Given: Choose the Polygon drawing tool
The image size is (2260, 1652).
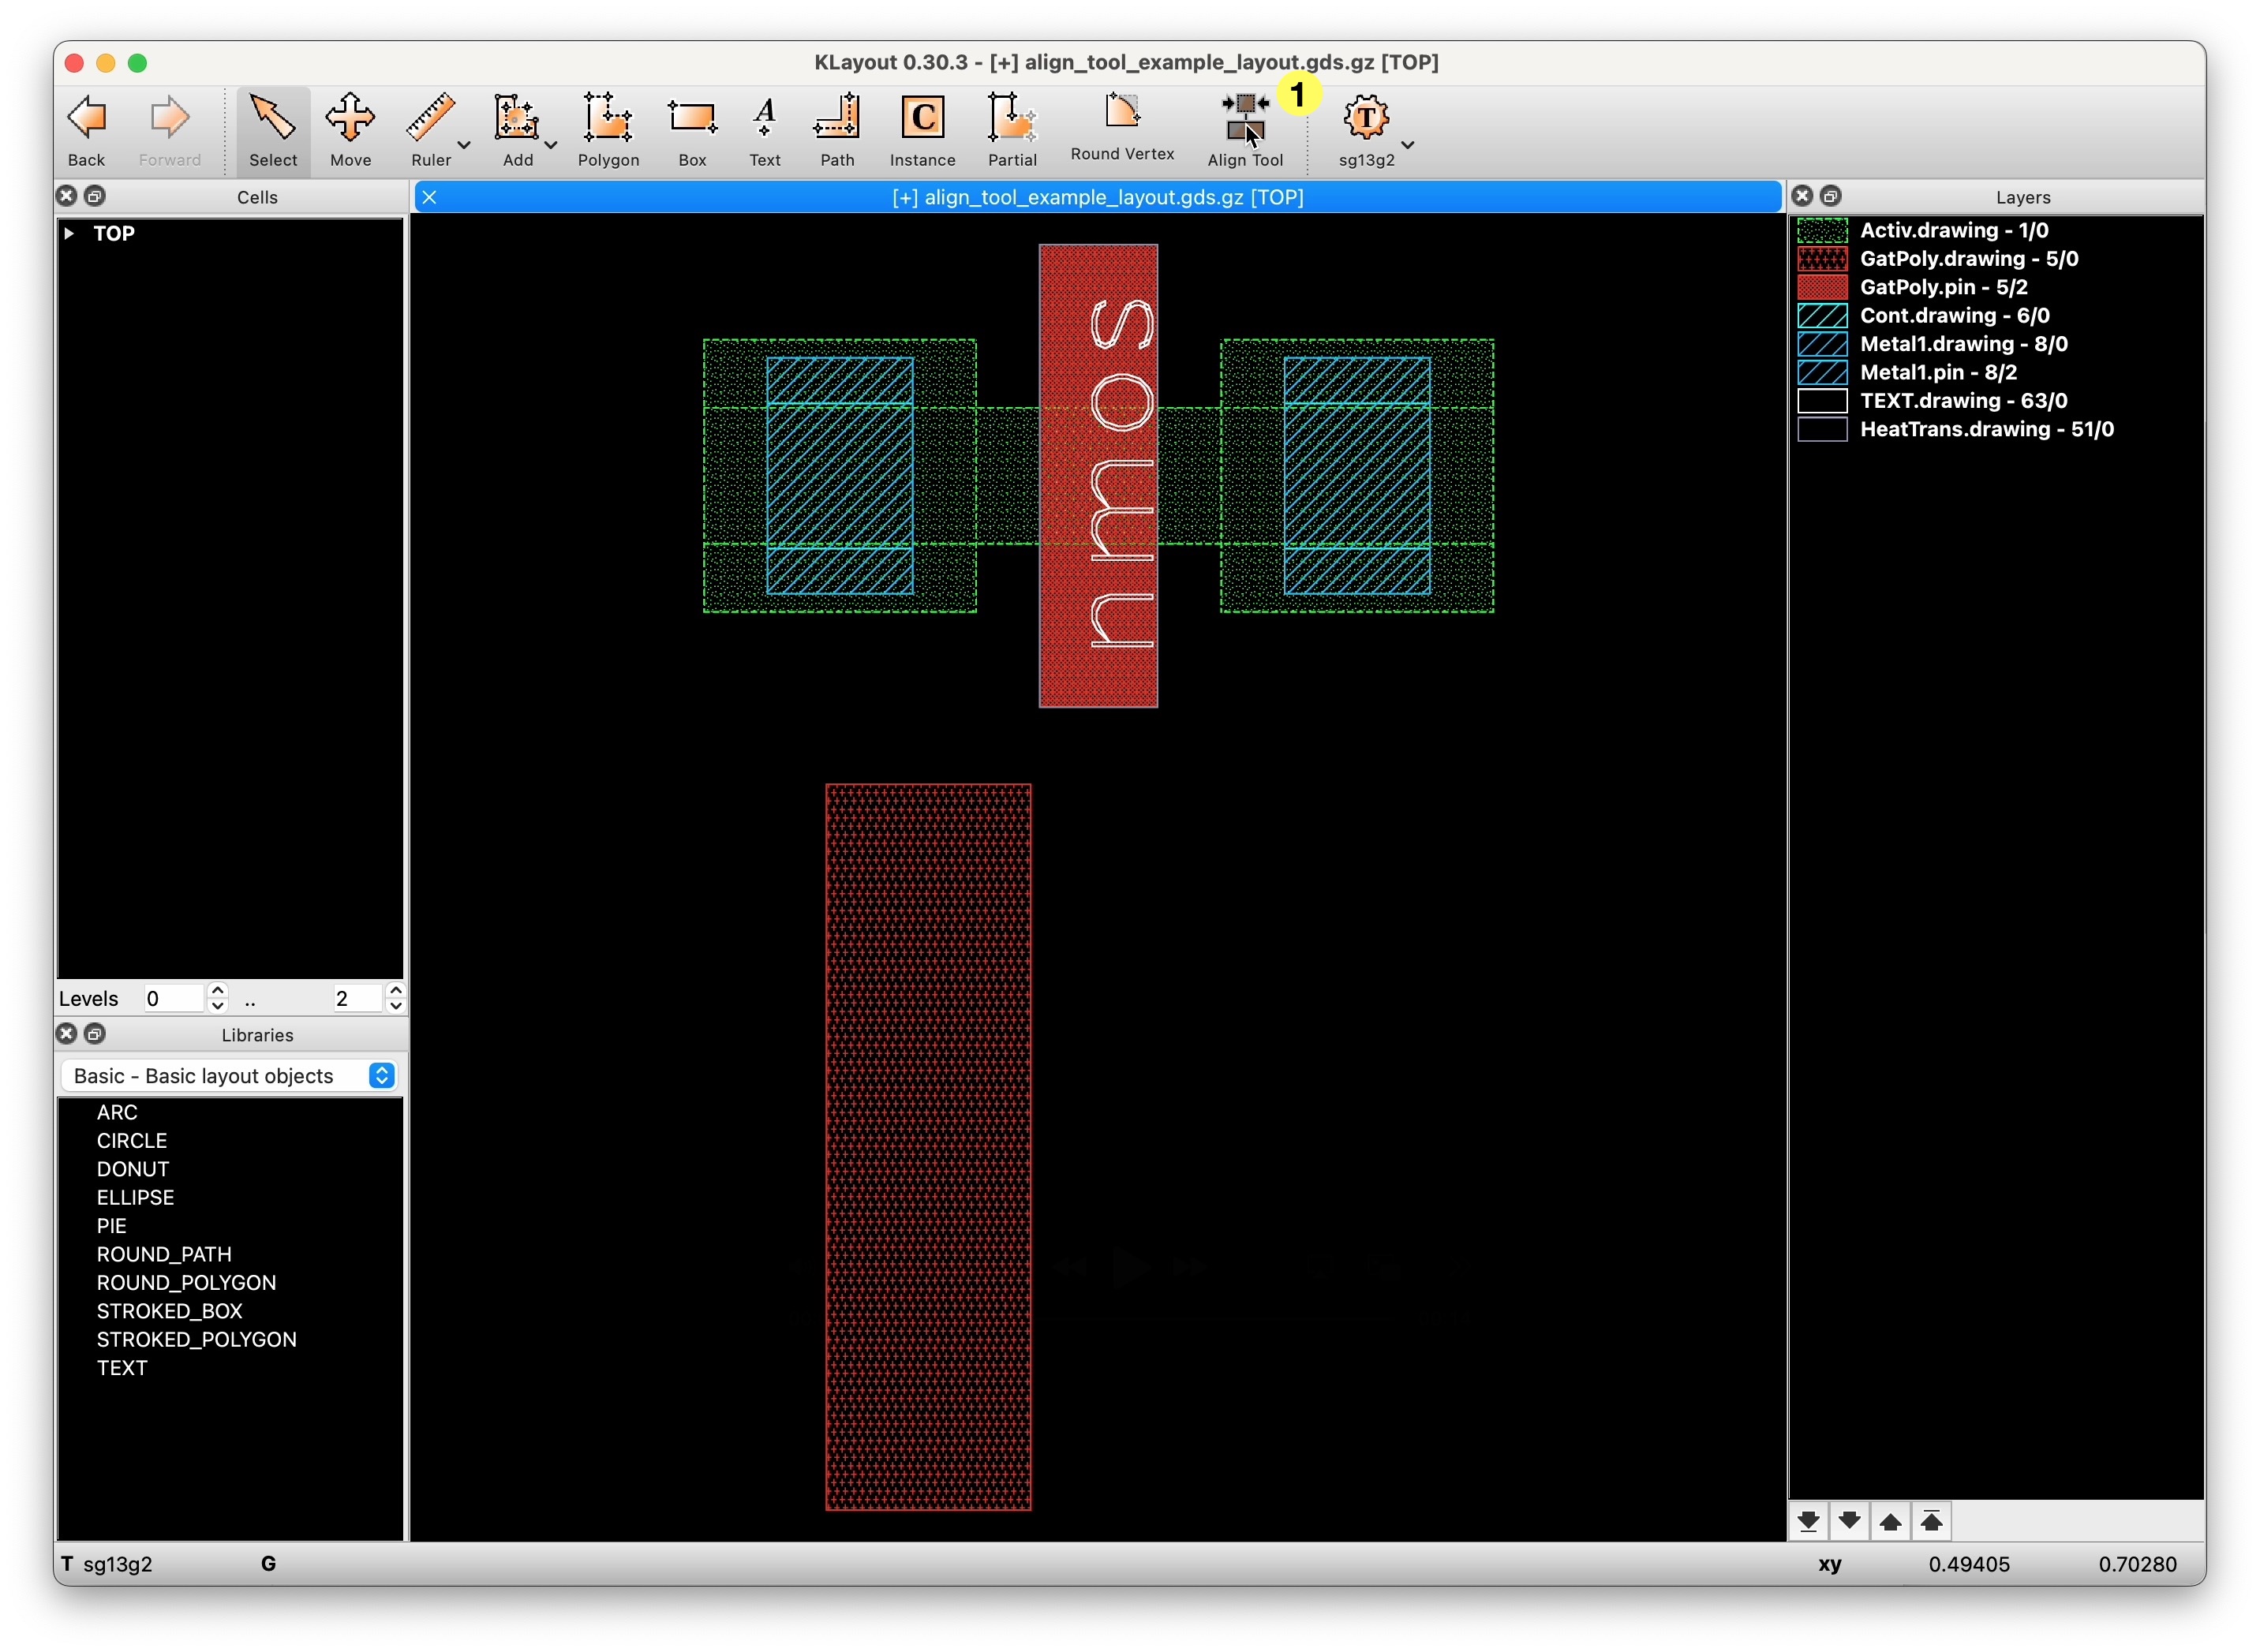Looking at the screenshot, I should (607, 119).
